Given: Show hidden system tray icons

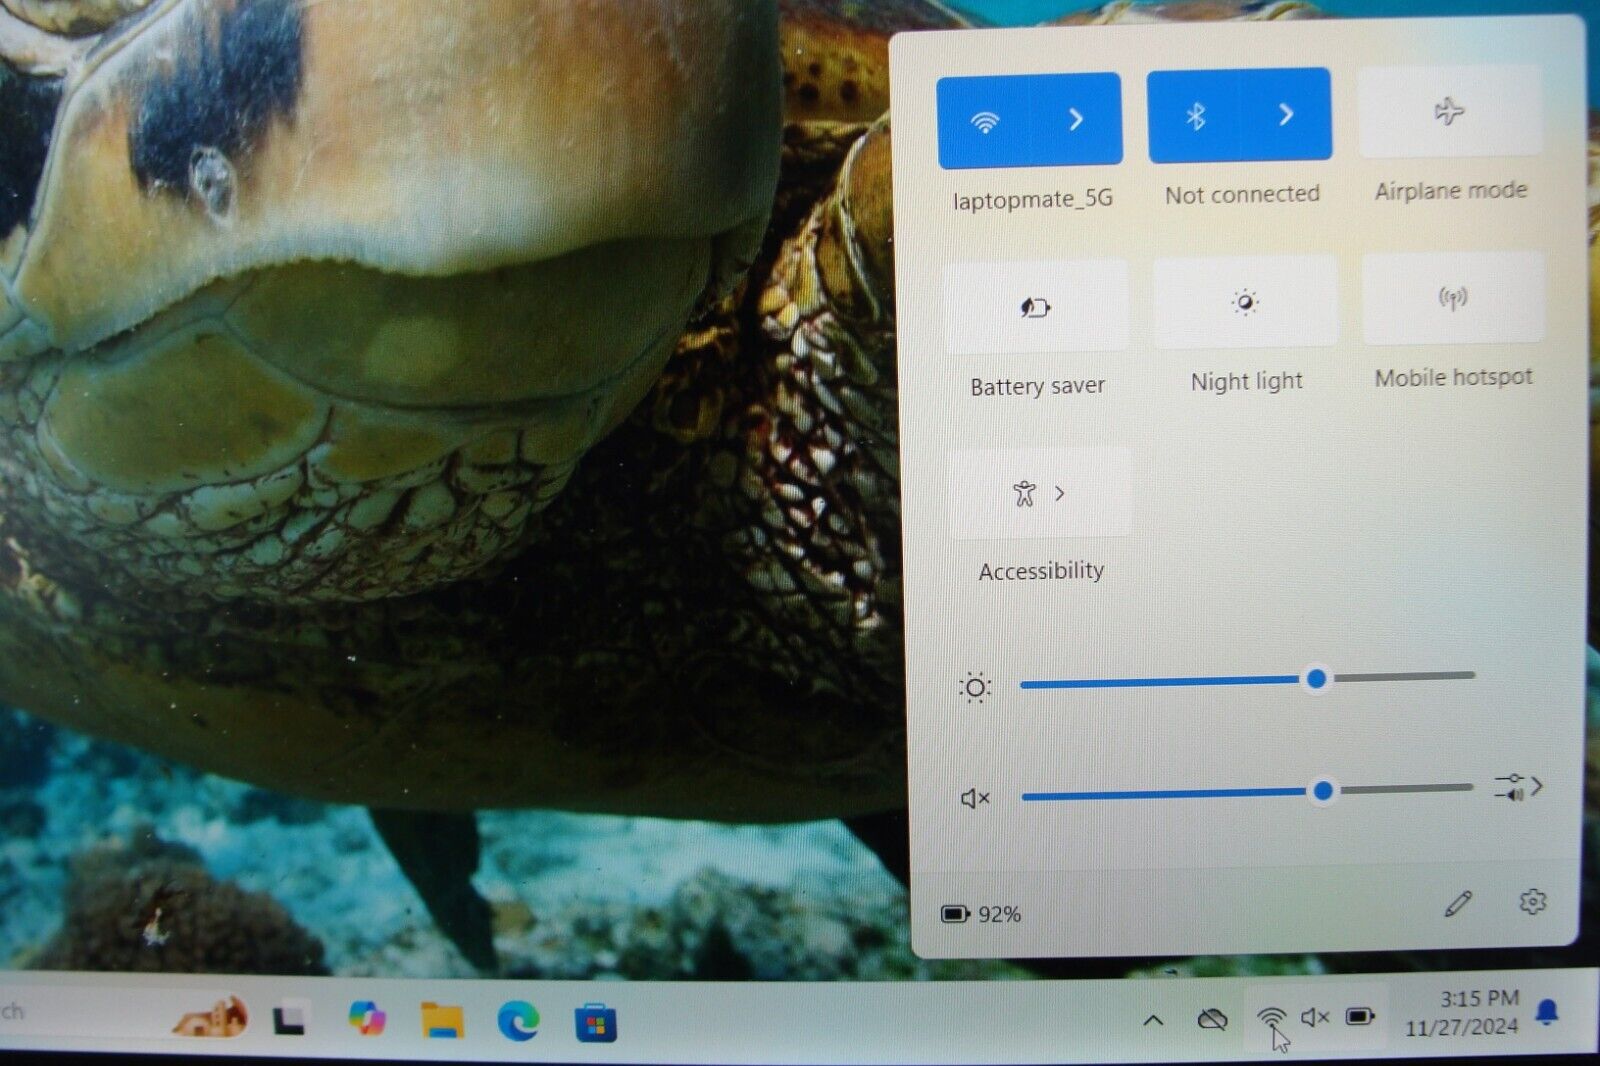Looking at the screenshot, I should pos(1153,1020).
